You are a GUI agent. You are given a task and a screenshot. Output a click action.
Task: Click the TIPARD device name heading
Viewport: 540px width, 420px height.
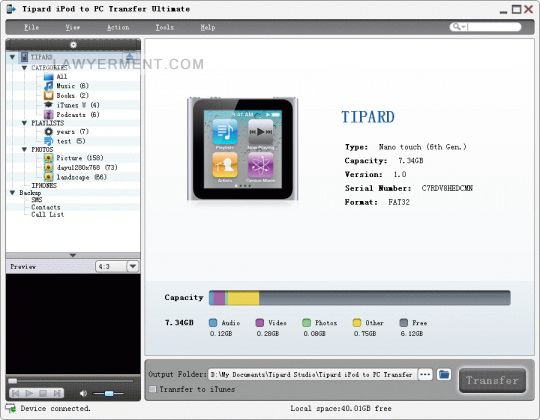(x=368, y=117)
